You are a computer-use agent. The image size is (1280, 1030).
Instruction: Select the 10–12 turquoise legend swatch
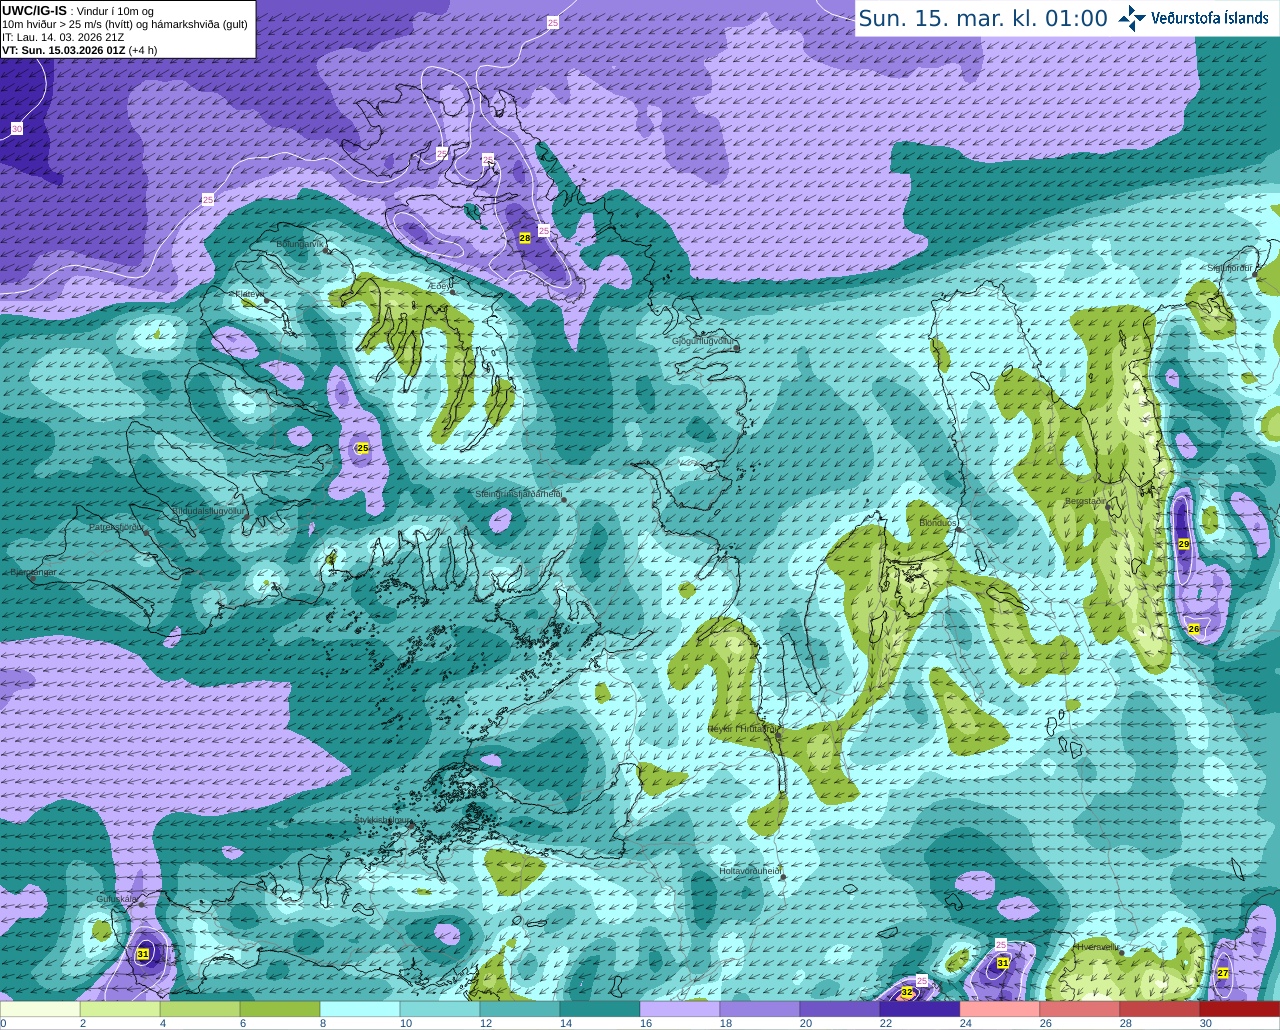tap(440, 1009)
